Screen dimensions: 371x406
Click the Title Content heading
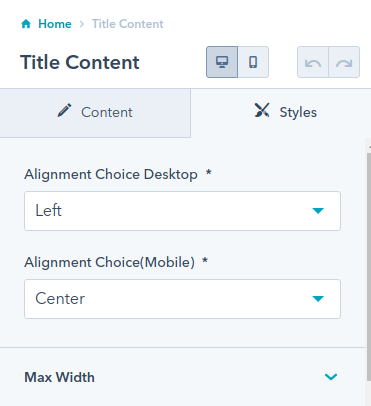click(80, 62)
